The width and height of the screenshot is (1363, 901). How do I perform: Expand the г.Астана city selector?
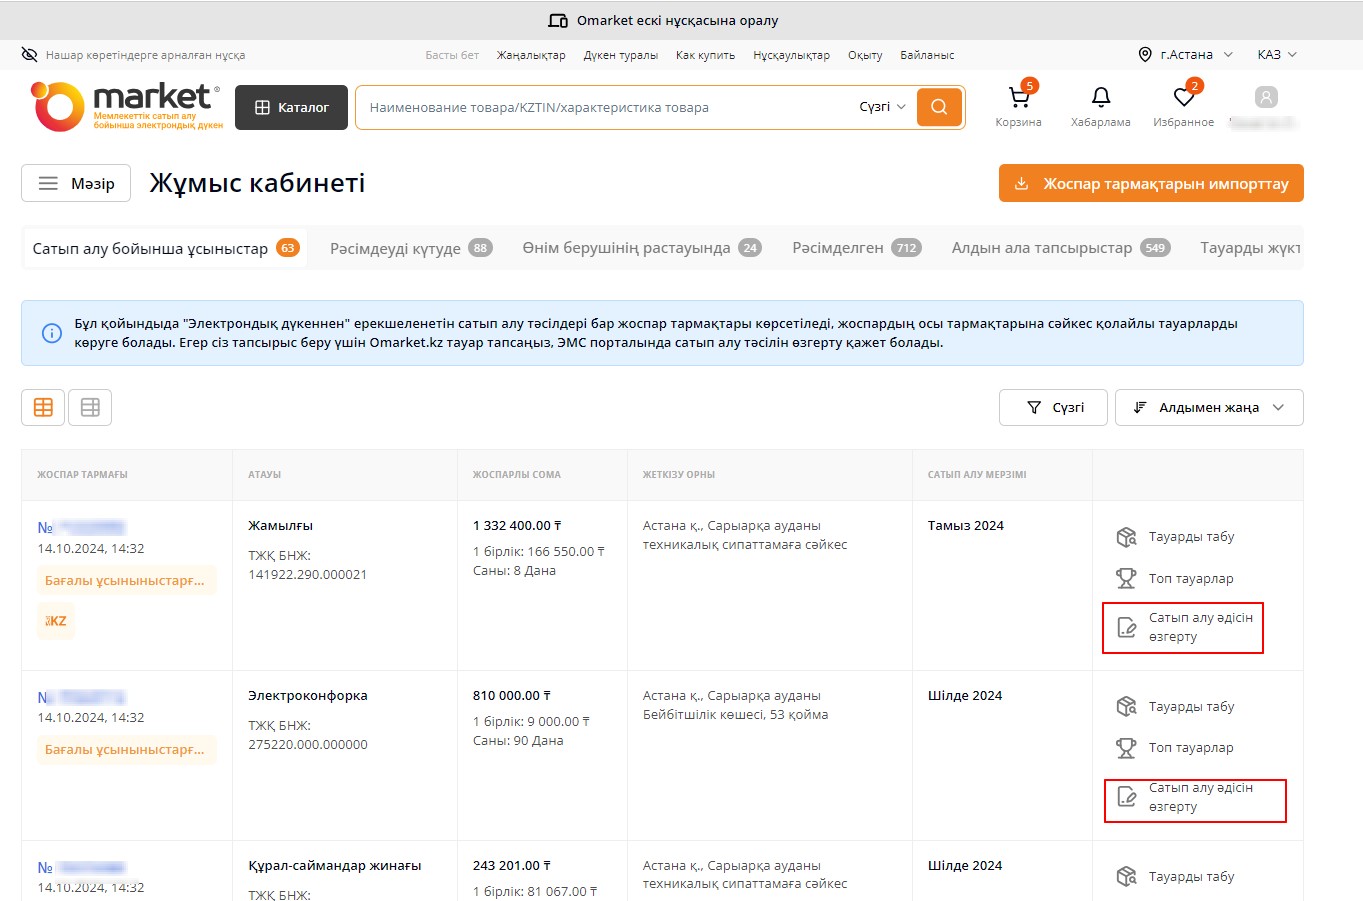click(x=1186, y=55)
